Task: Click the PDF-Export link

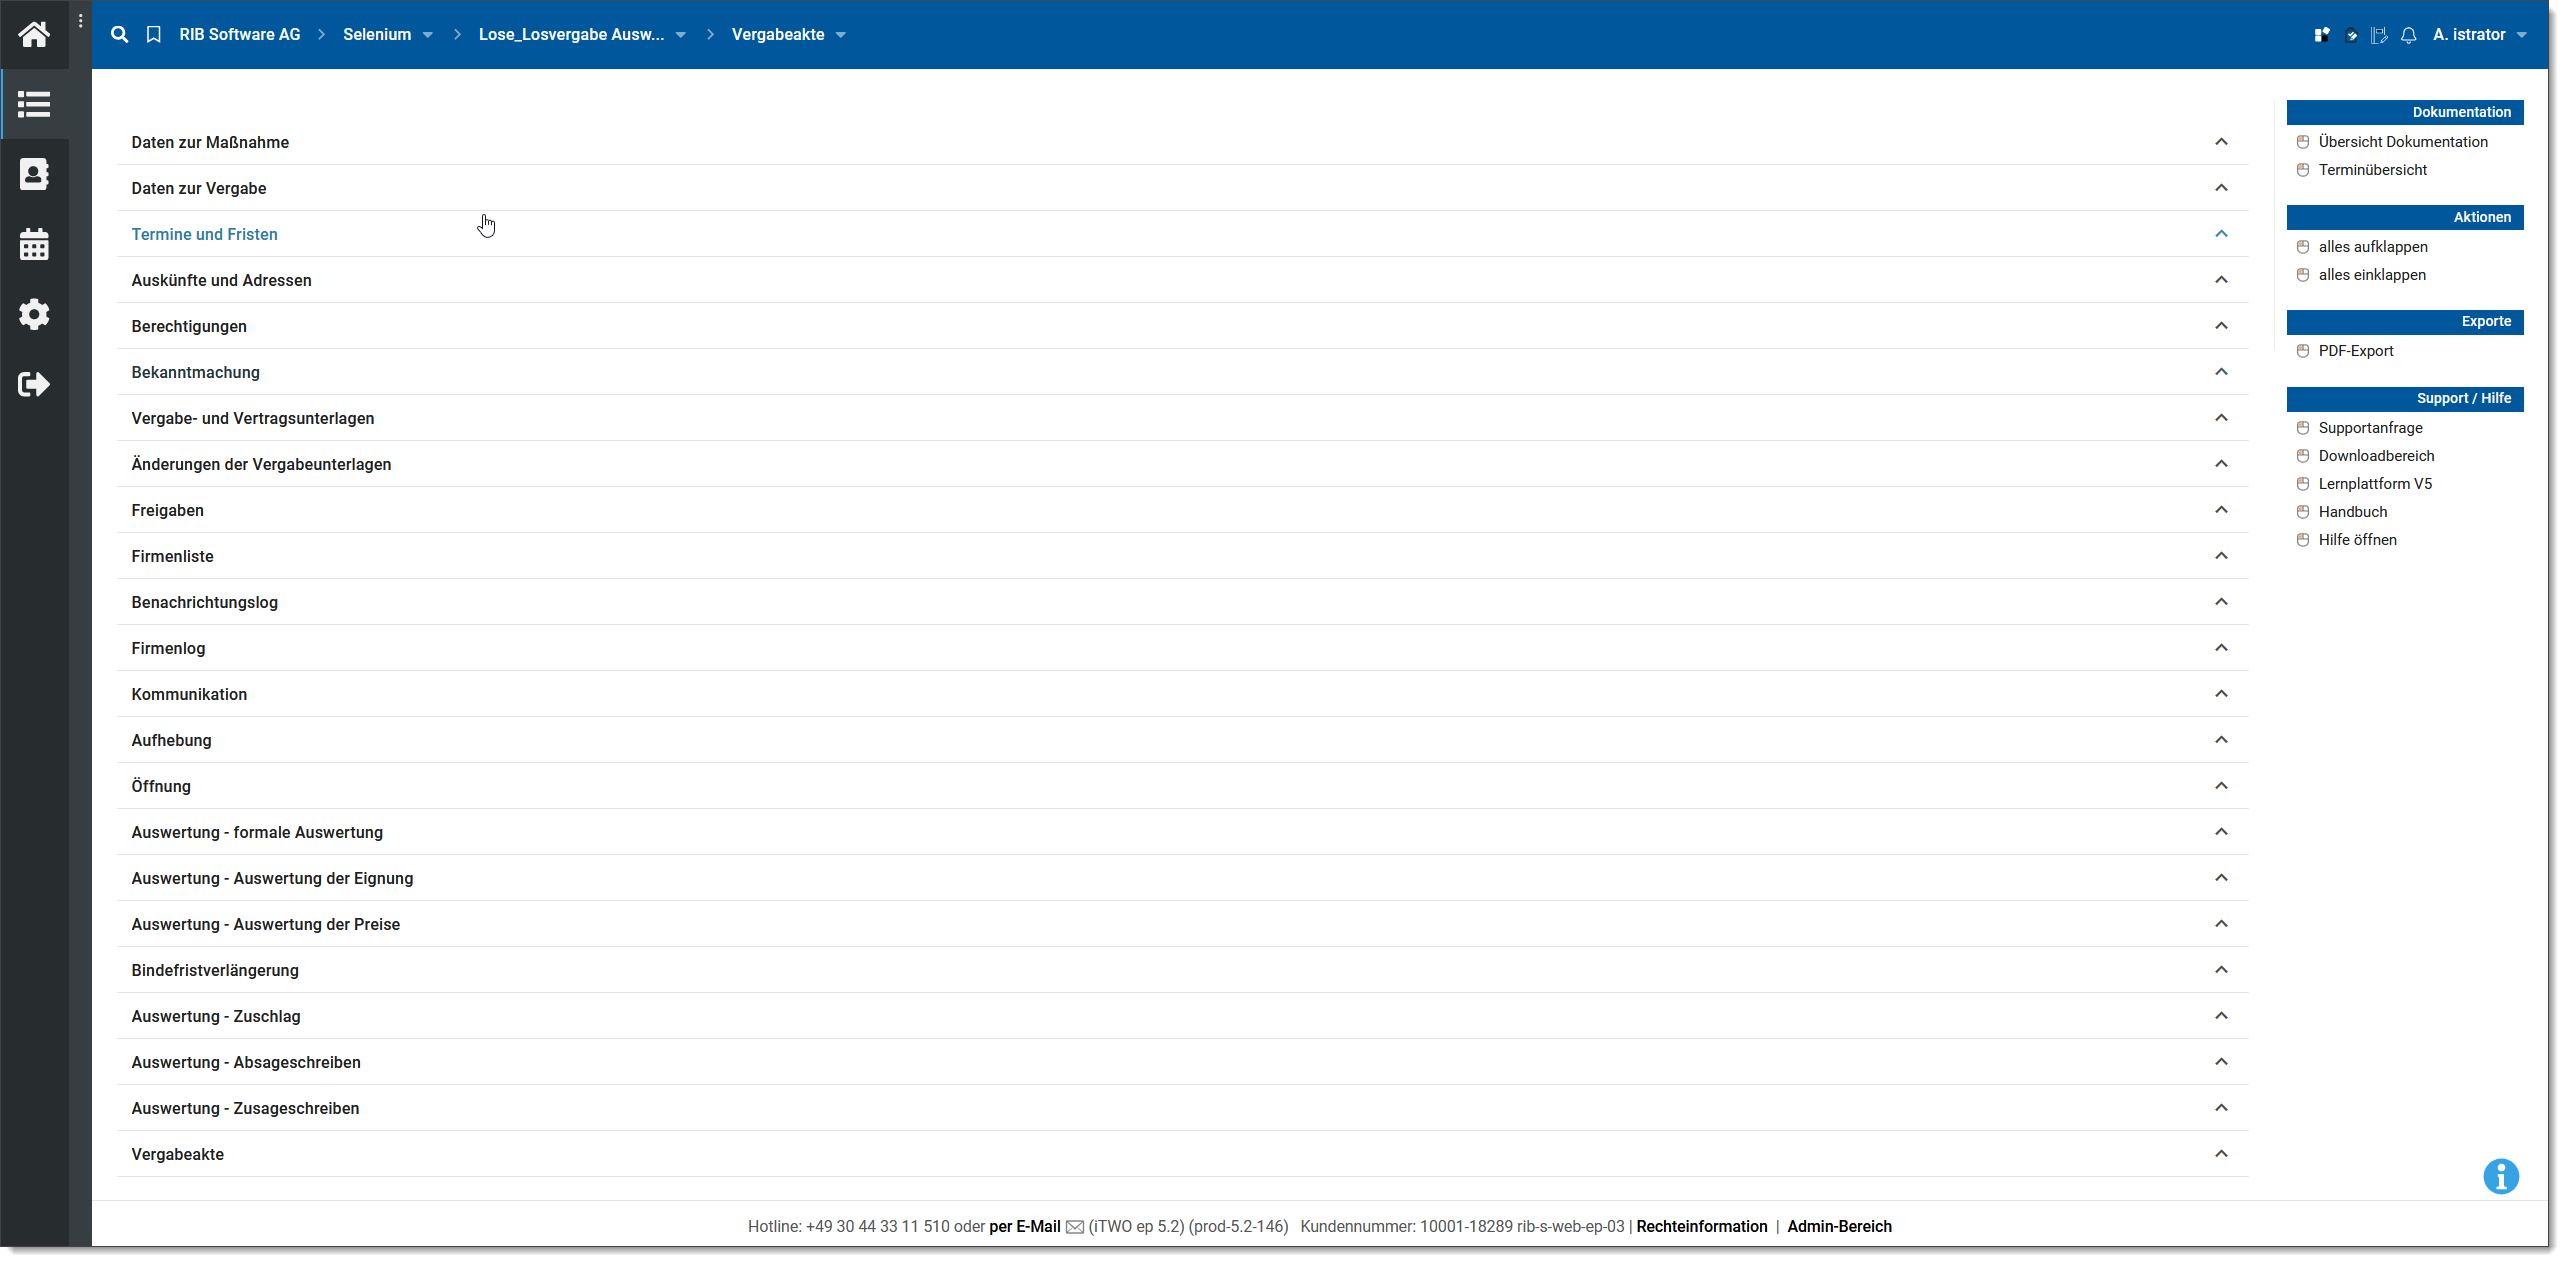Action: click(x=2355, y=351)
